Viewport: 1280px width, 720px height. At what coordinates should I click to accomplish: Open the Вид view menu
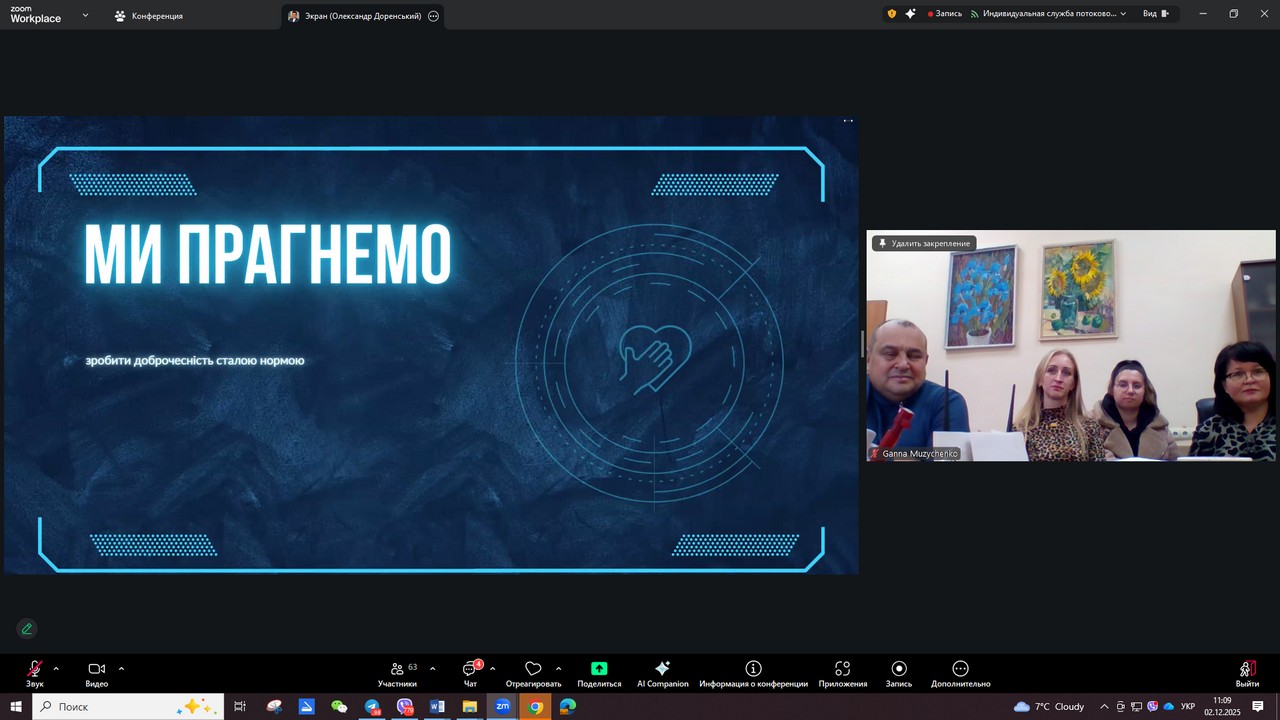1155,14
